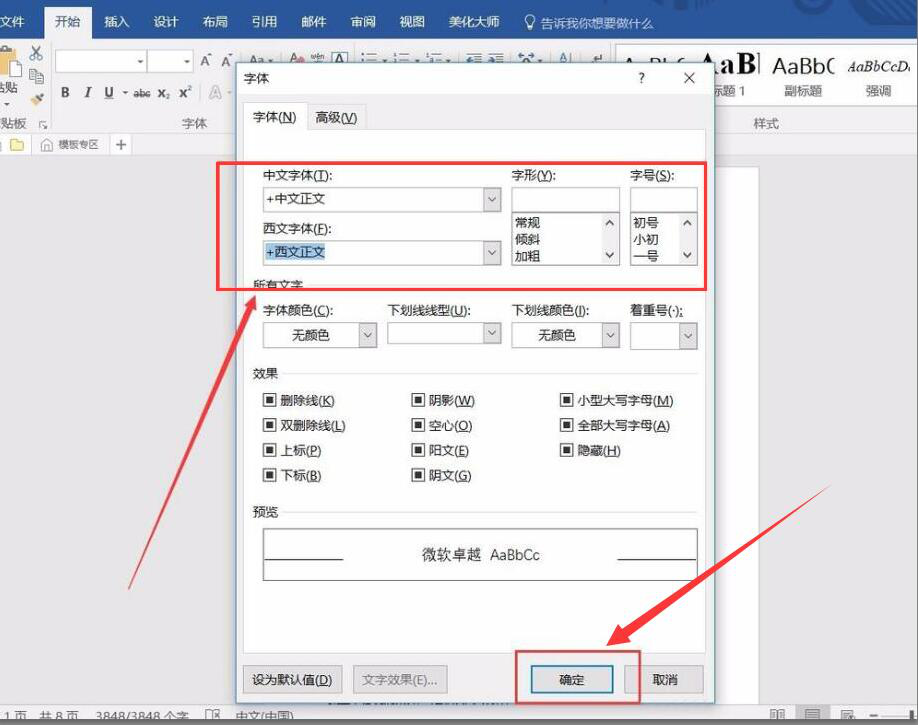This screenshot has width=918, height=725.
Task: Toggle the 下标(B) checkbox
Action: pos(269,475)
